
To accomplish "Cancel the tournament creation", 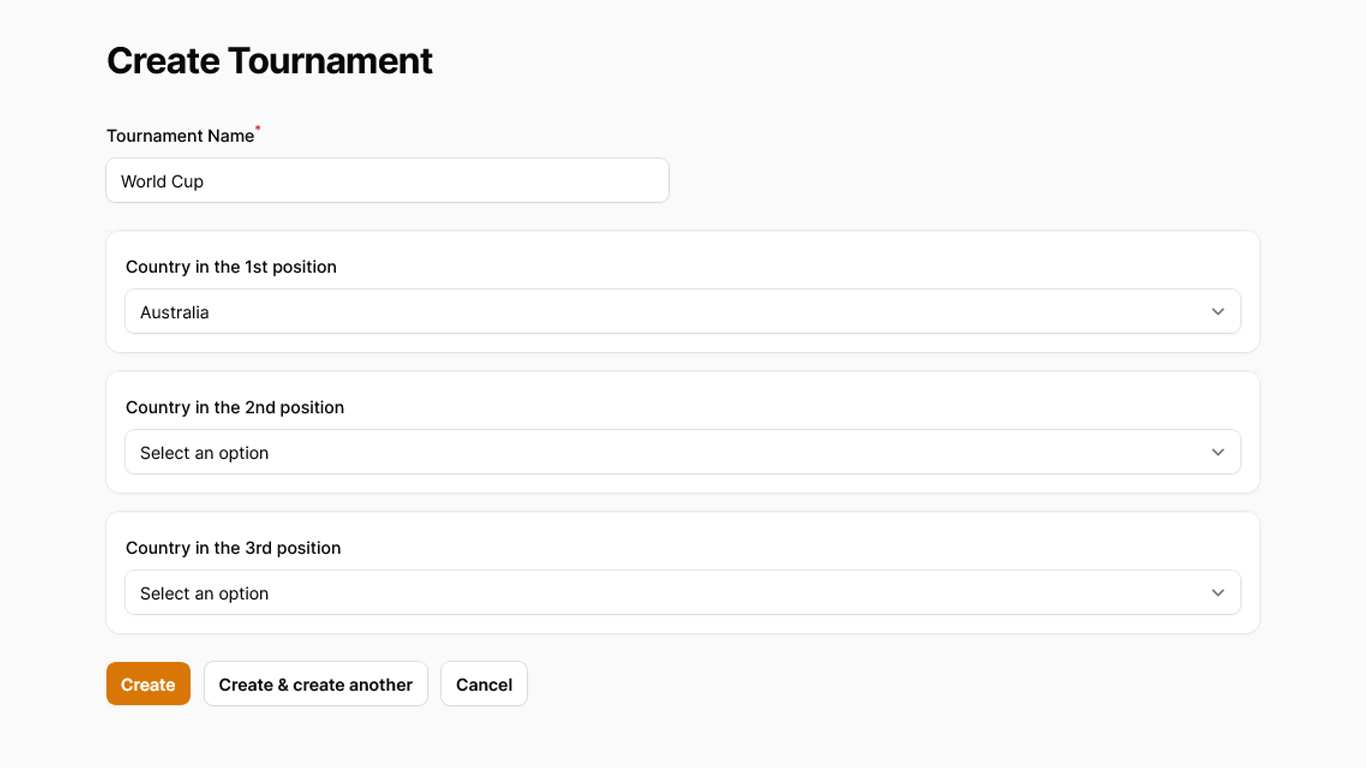I will pos(484,684).
